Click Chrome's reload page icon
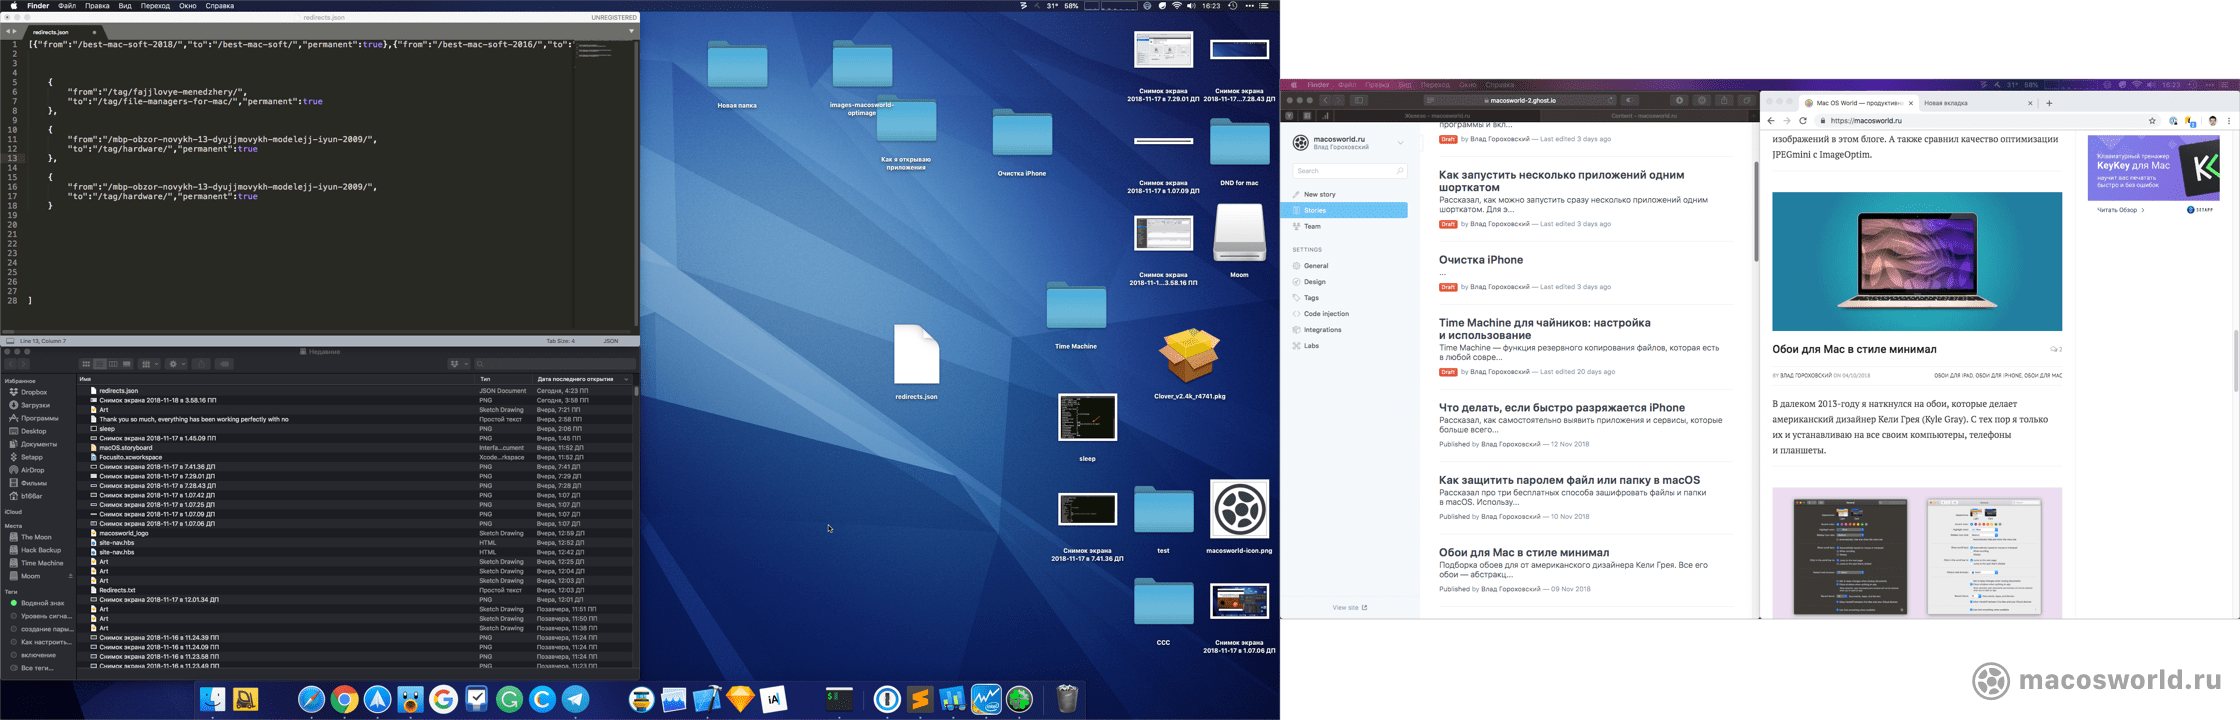Viewport: 2240px width, 720px height. click(x=1803, y=121)
